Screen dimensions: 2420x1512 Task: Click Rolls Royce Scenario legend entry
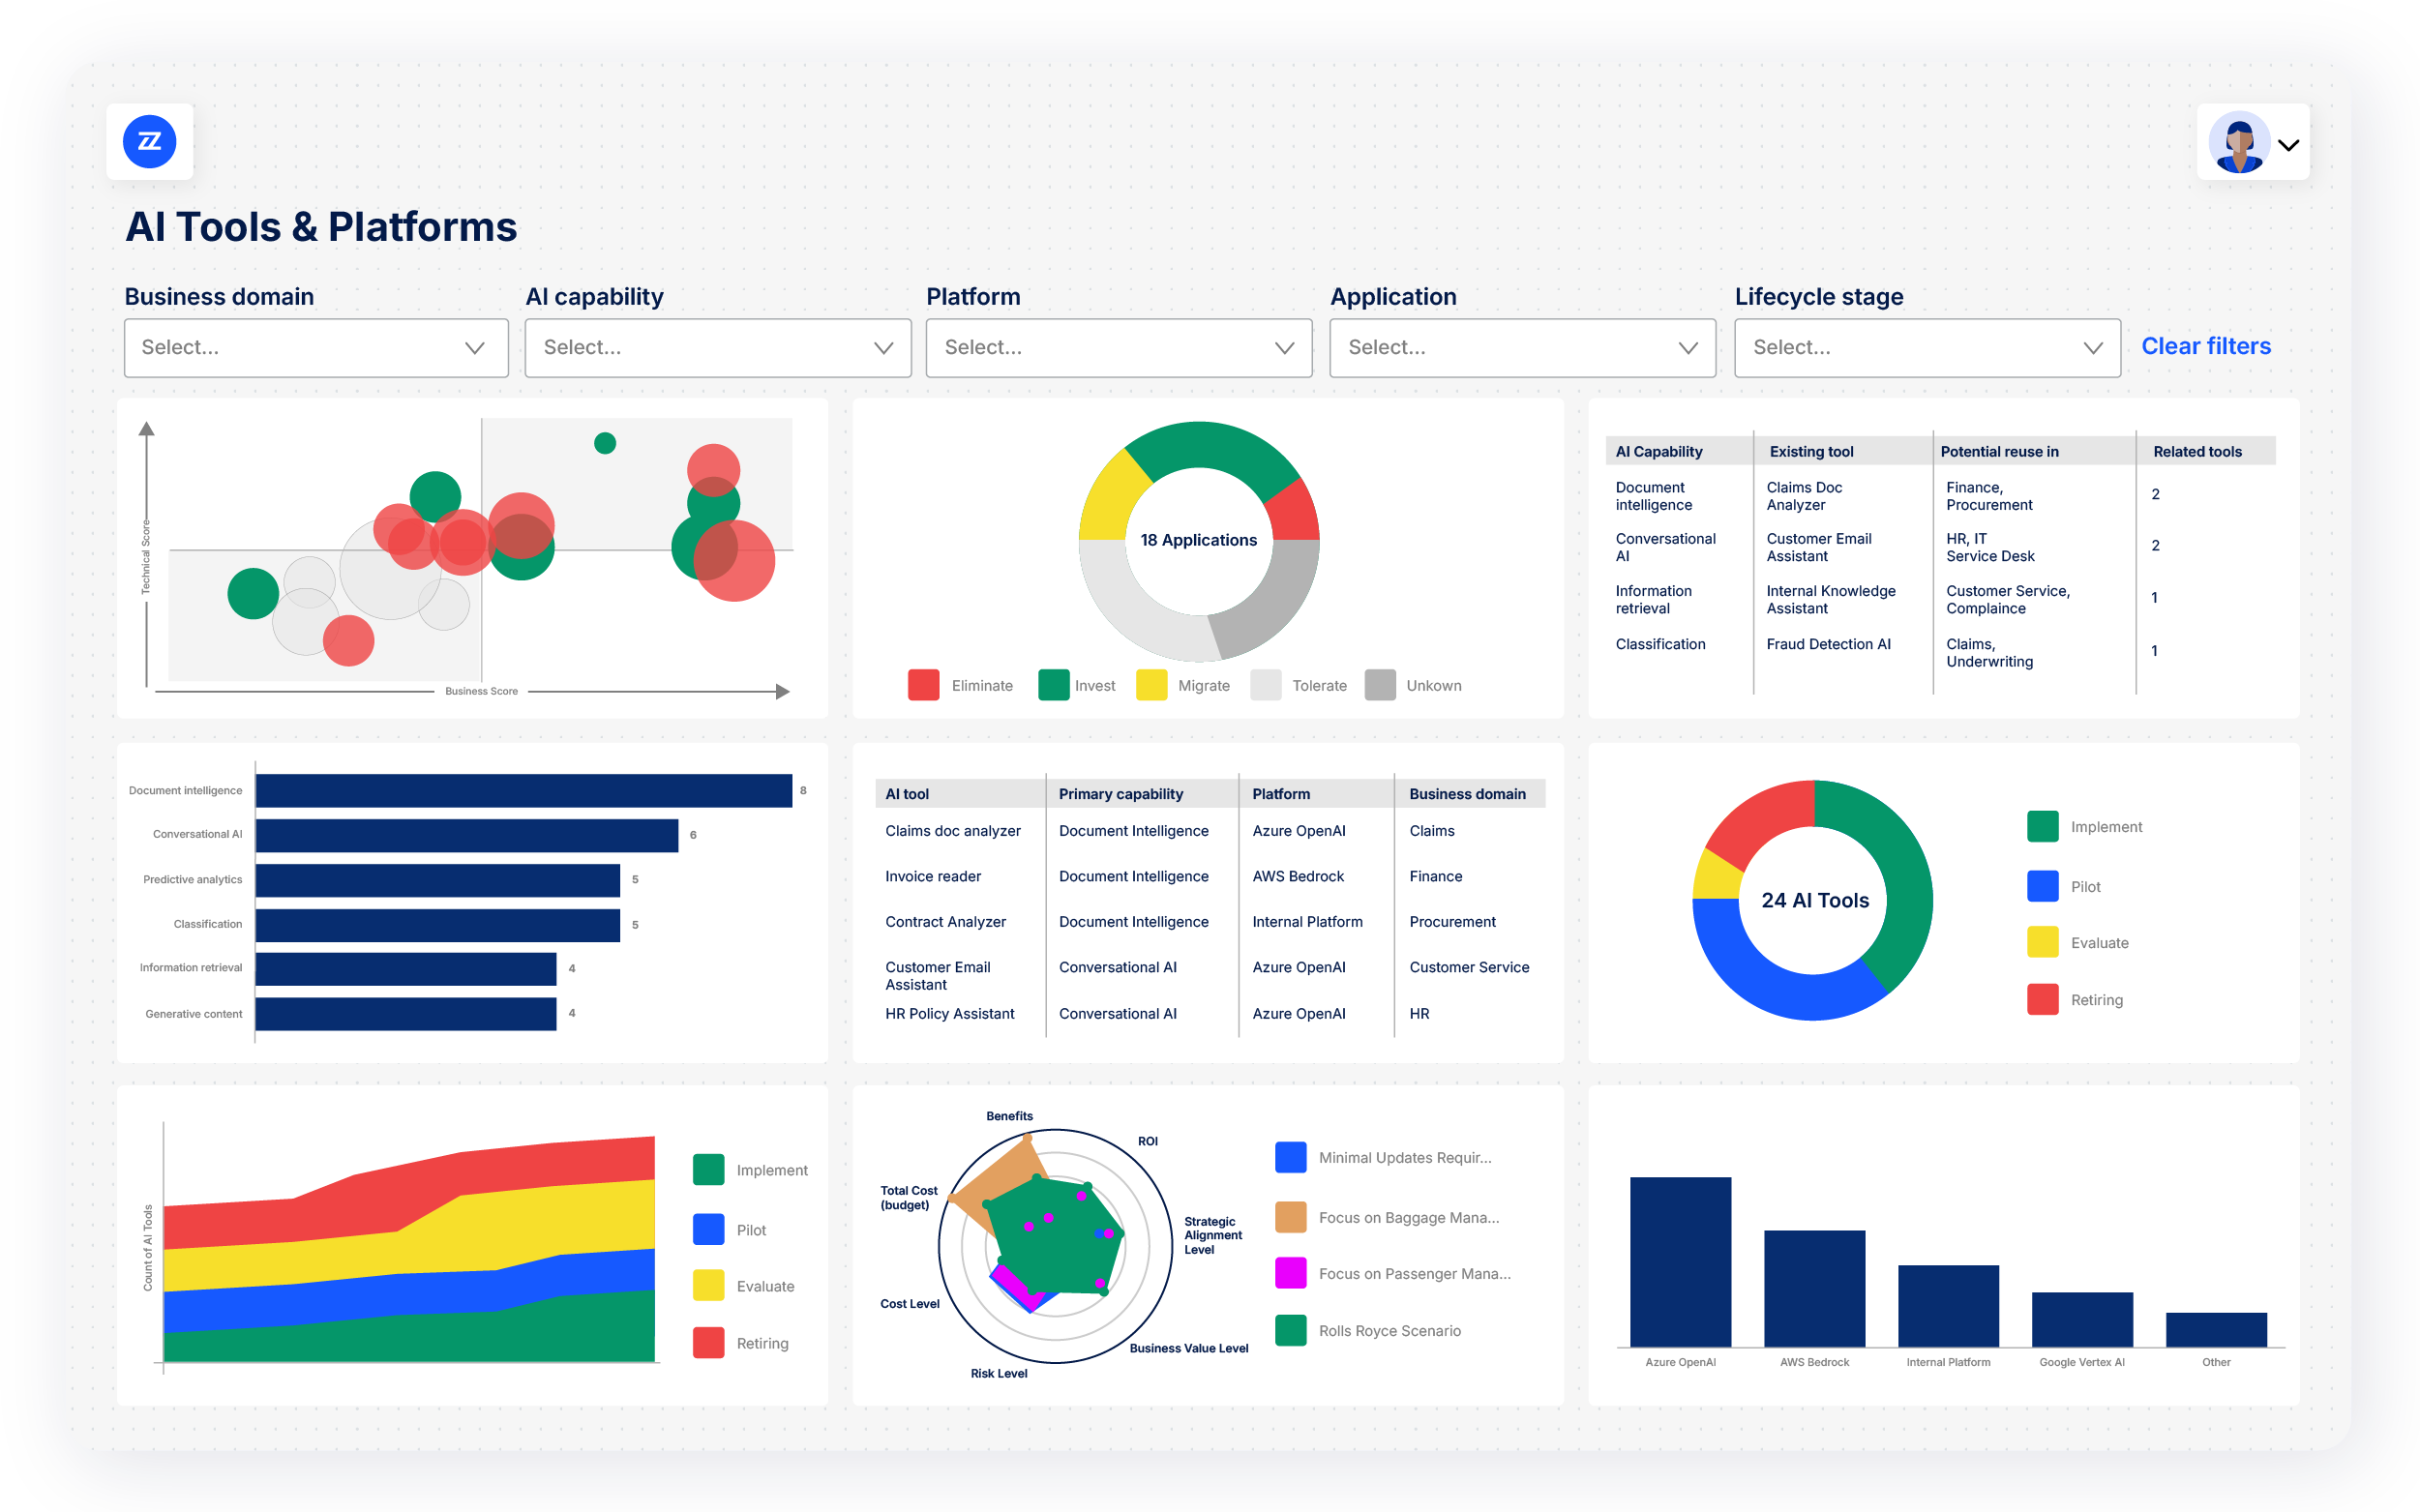[x=1368, y=1330]
